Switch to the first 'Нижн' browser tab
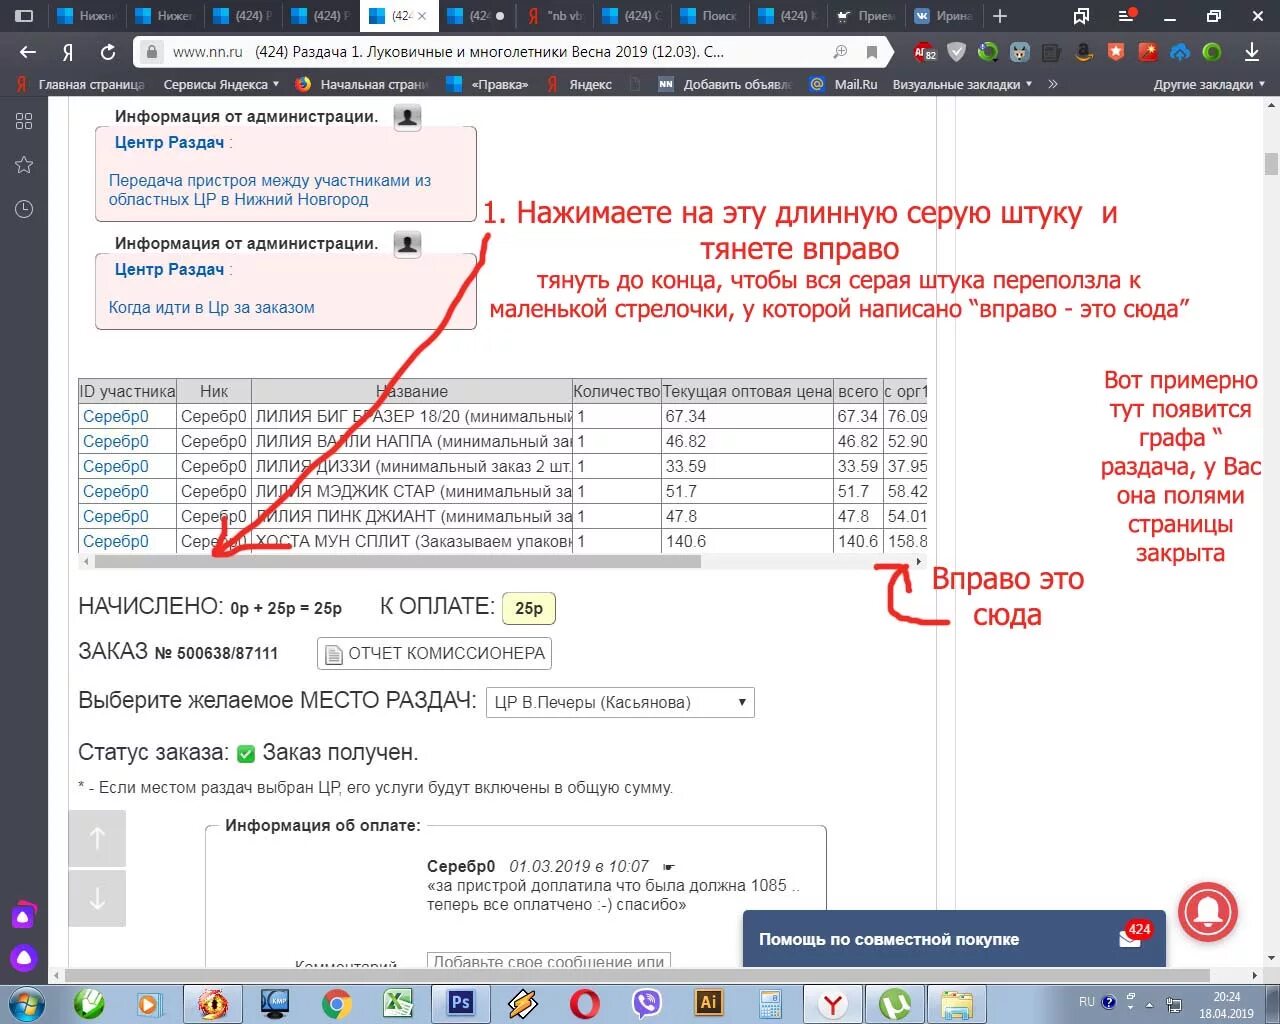 [86, 15]
